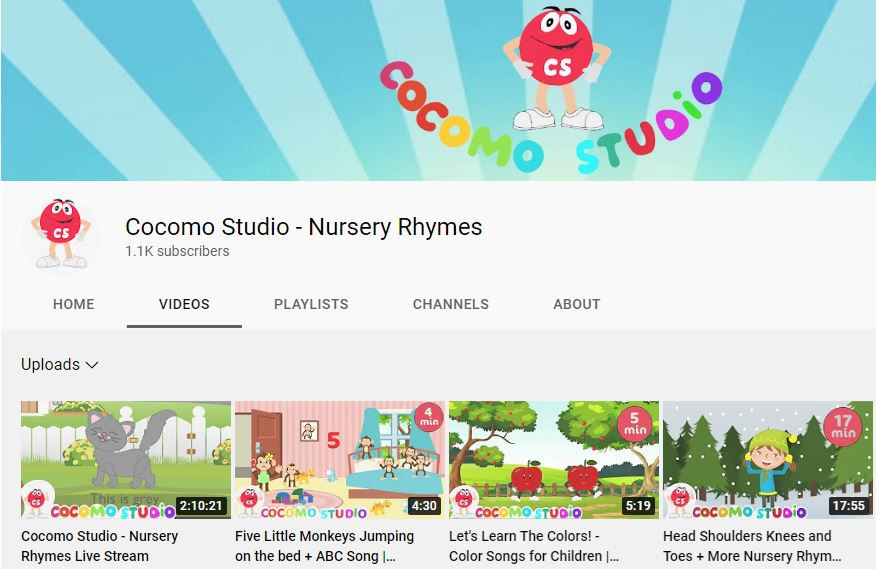Open the Let's Learn The Colors title
Screen dimensions: 876x569
534,546
